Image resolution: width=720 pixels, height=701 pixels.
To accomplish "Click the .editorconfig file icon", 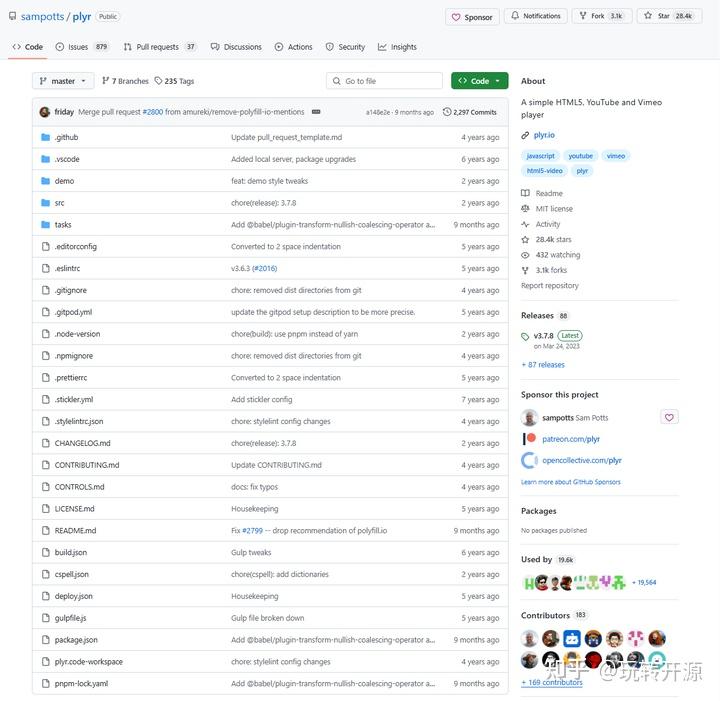I will click(45, 247).
